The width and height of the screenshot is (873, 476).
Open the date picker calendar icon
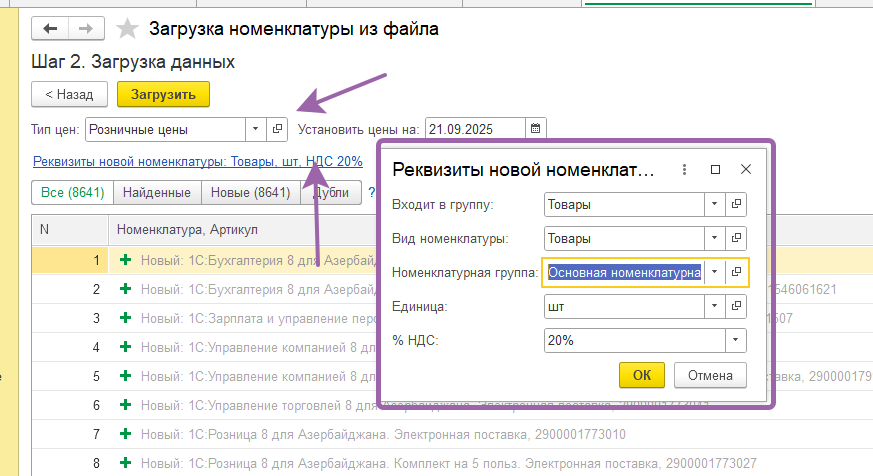(535, 129)
